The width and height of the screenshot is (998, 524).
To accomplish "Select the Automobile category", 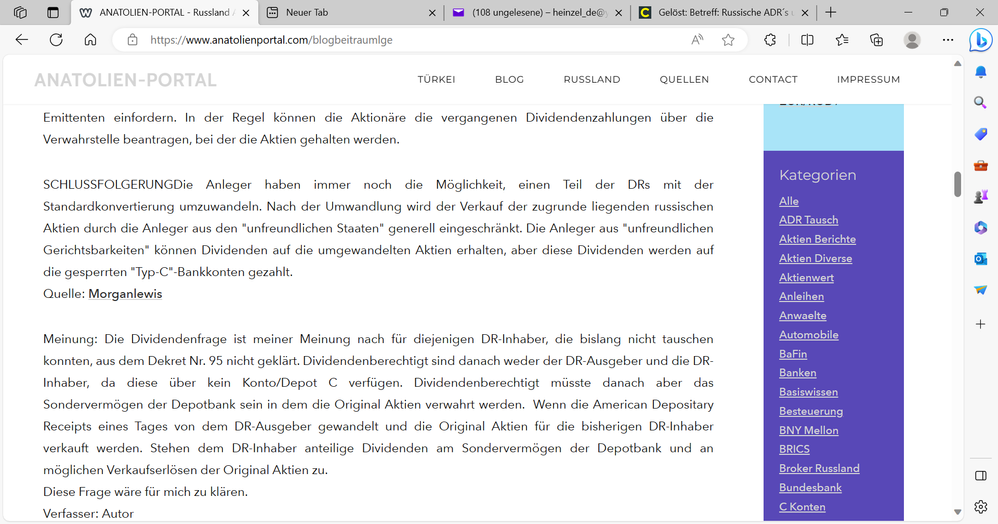I will tap(808, 335).
